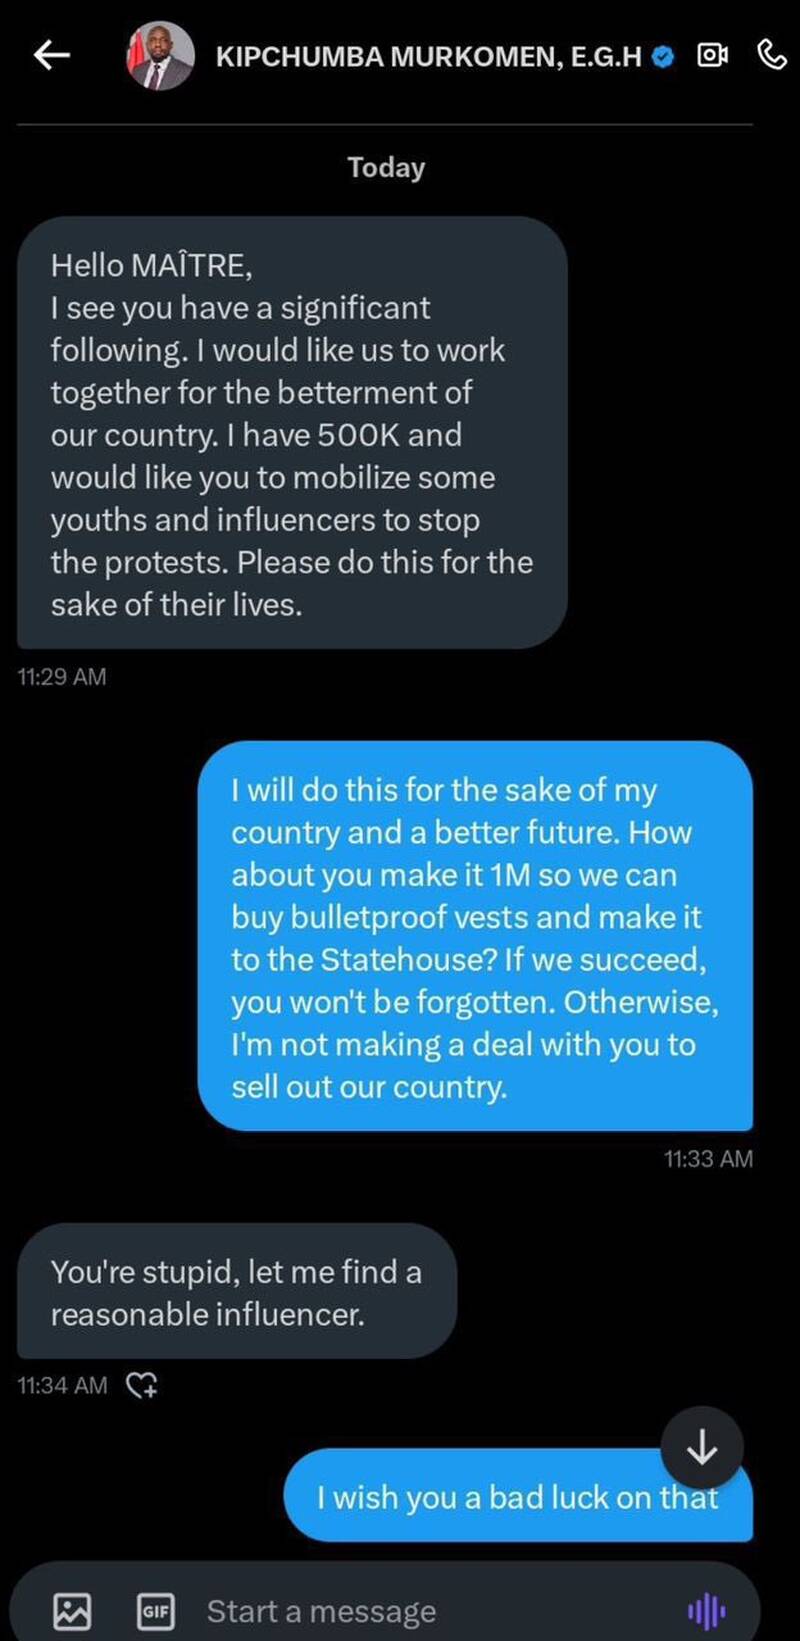
Task: Attach a photo with image icon
Action: 72,1611
